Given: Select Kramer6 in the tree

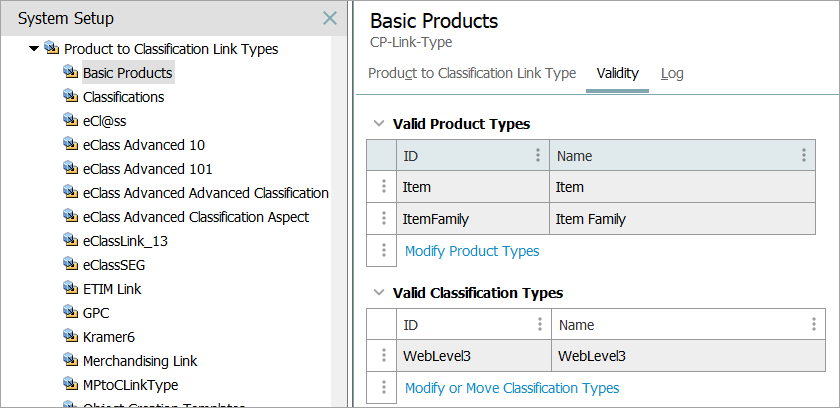Looking at the screenshot, I should (x=109, y=337).
